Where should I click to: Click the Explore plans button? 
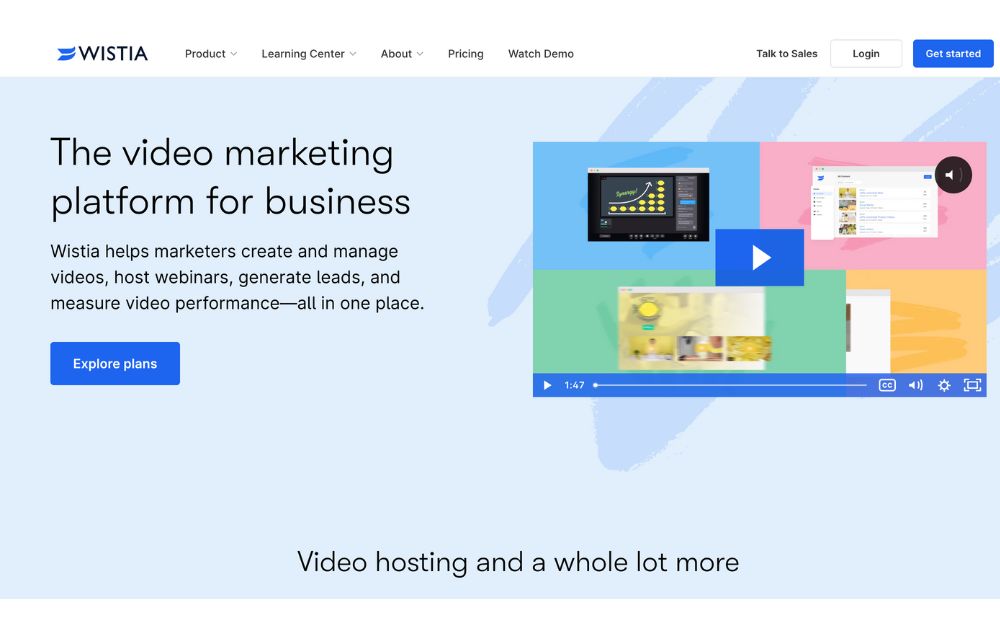[115, 363]
